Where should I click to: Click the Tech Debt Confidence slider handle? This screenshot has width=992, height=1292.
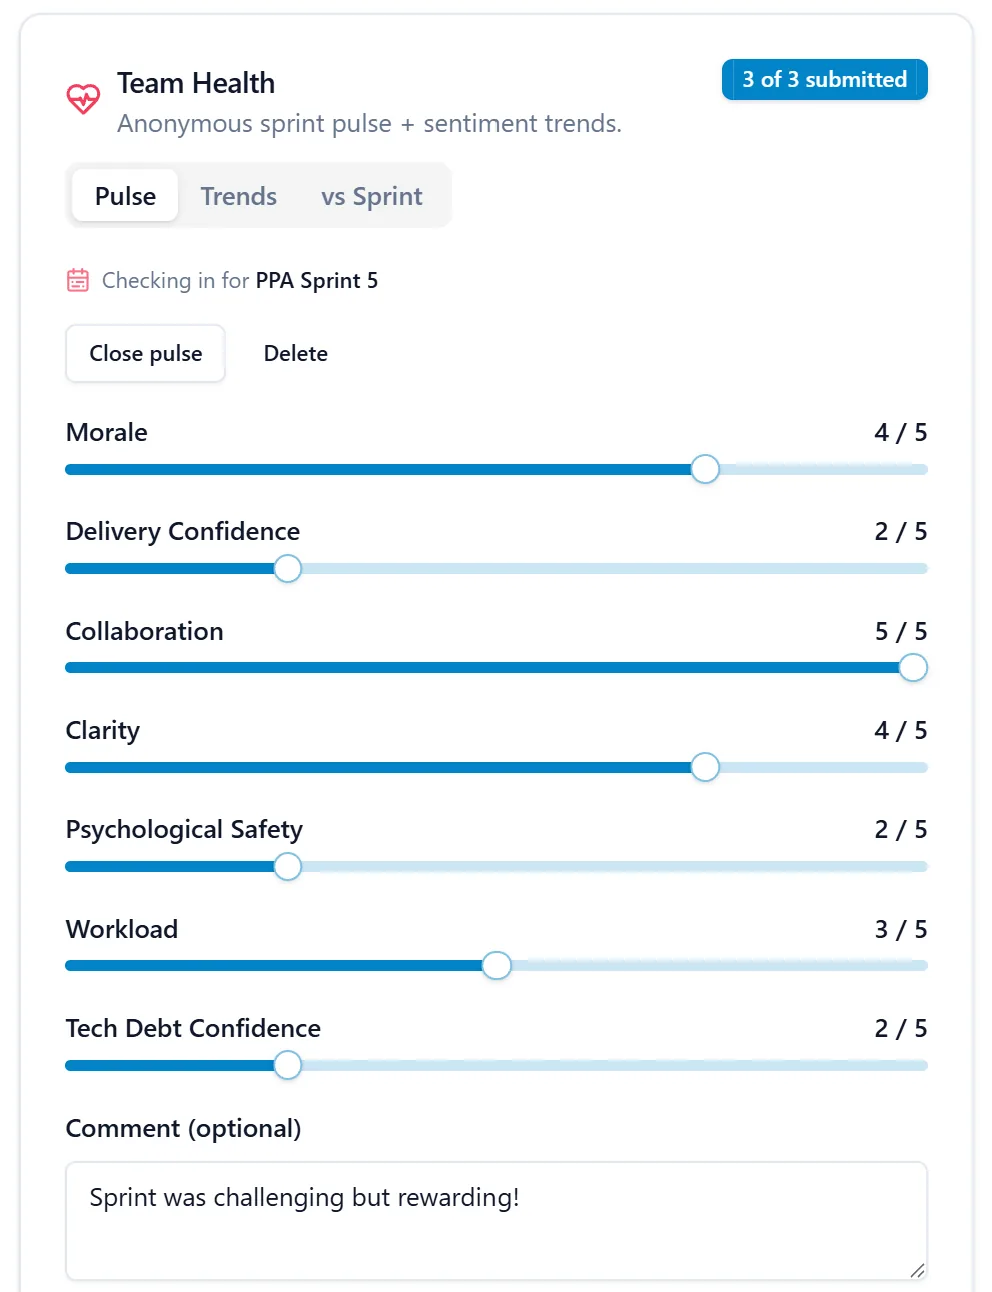click(x=288, y=1066)
